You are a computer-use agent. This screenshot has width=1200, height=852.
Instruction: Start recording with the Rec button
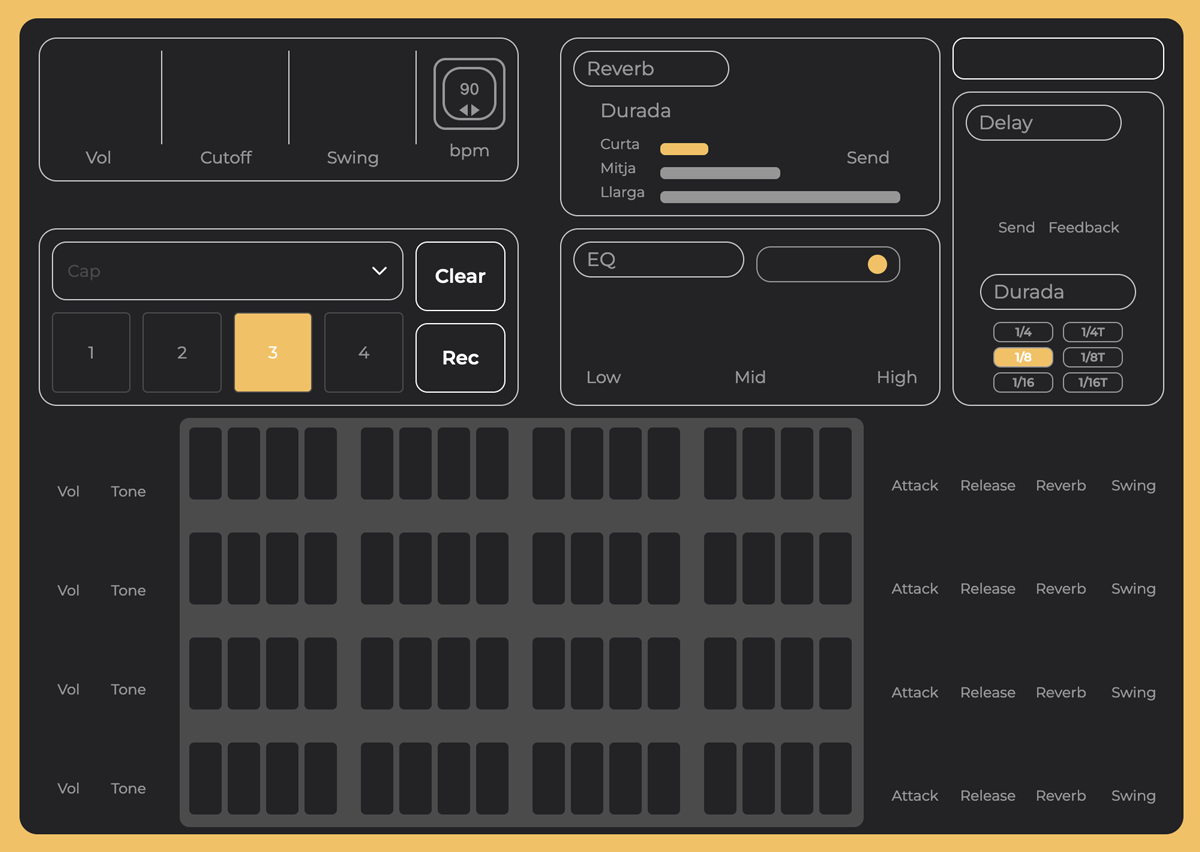pos(460,358)
